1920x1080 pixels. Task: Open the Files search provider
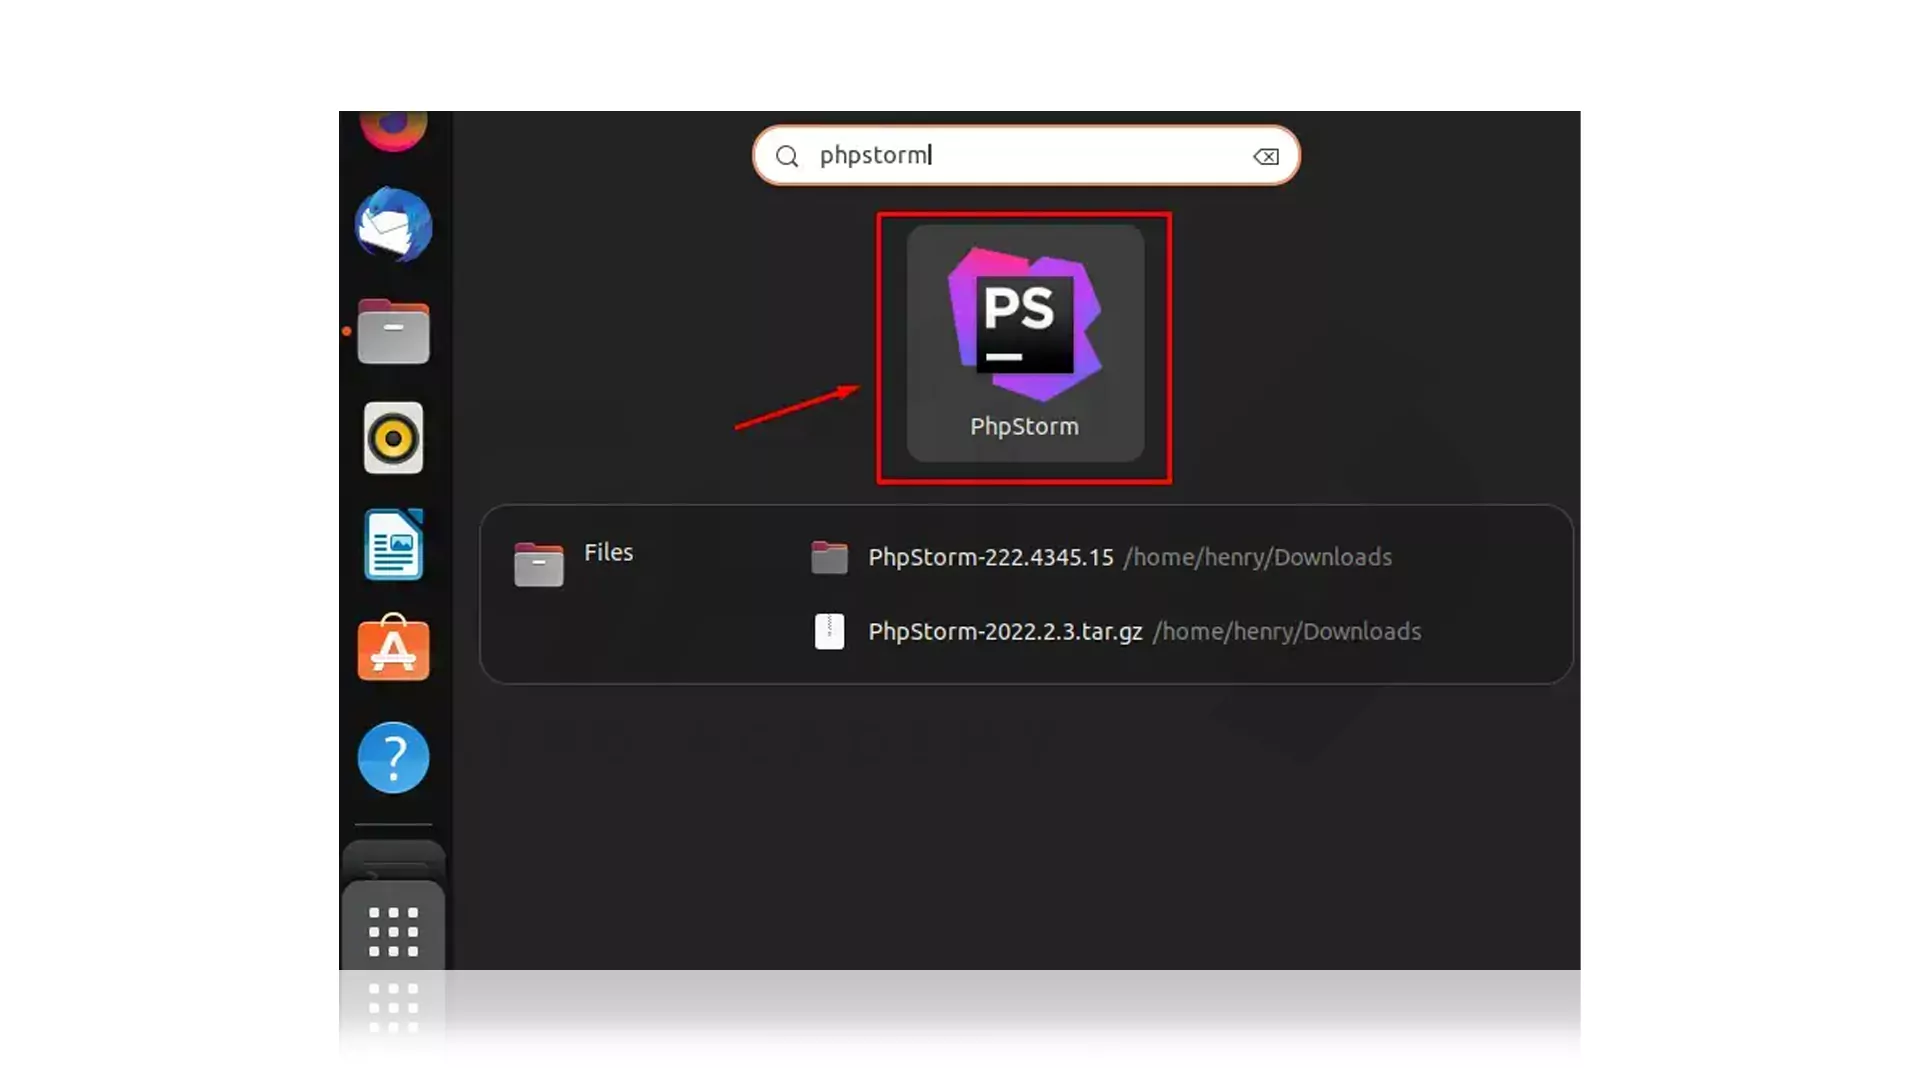pyautogui.click(x=574, y=563)
